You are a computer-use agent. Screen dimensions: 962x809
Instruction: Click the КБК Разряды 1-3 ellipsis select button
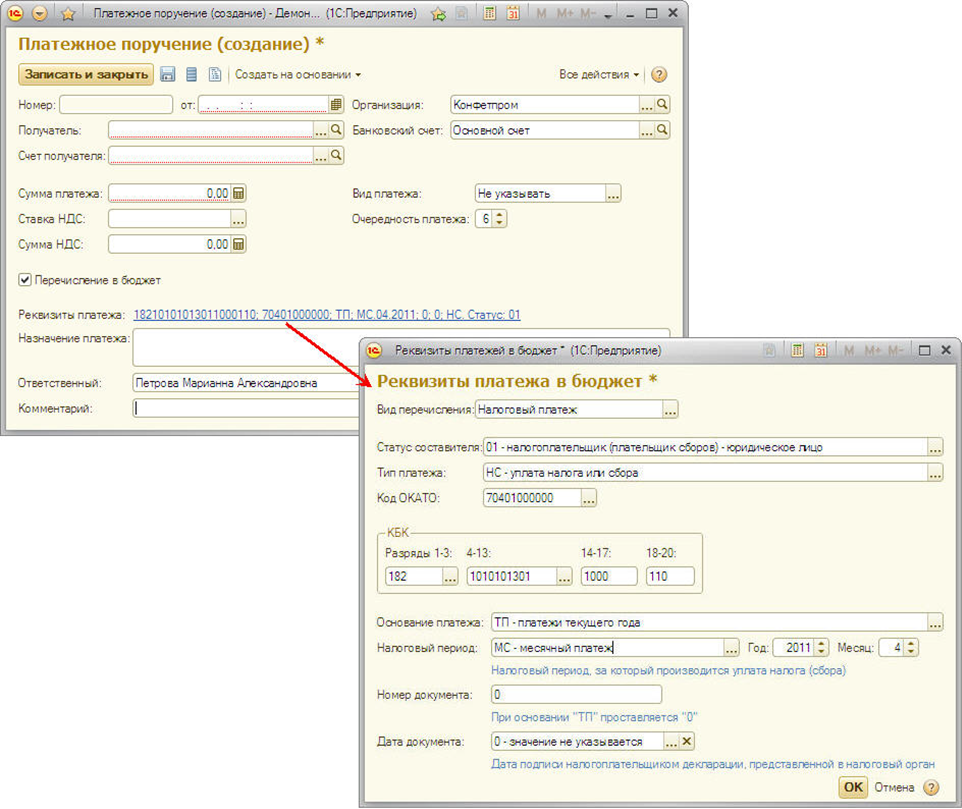pyautogui.click(x=450, y=577)
